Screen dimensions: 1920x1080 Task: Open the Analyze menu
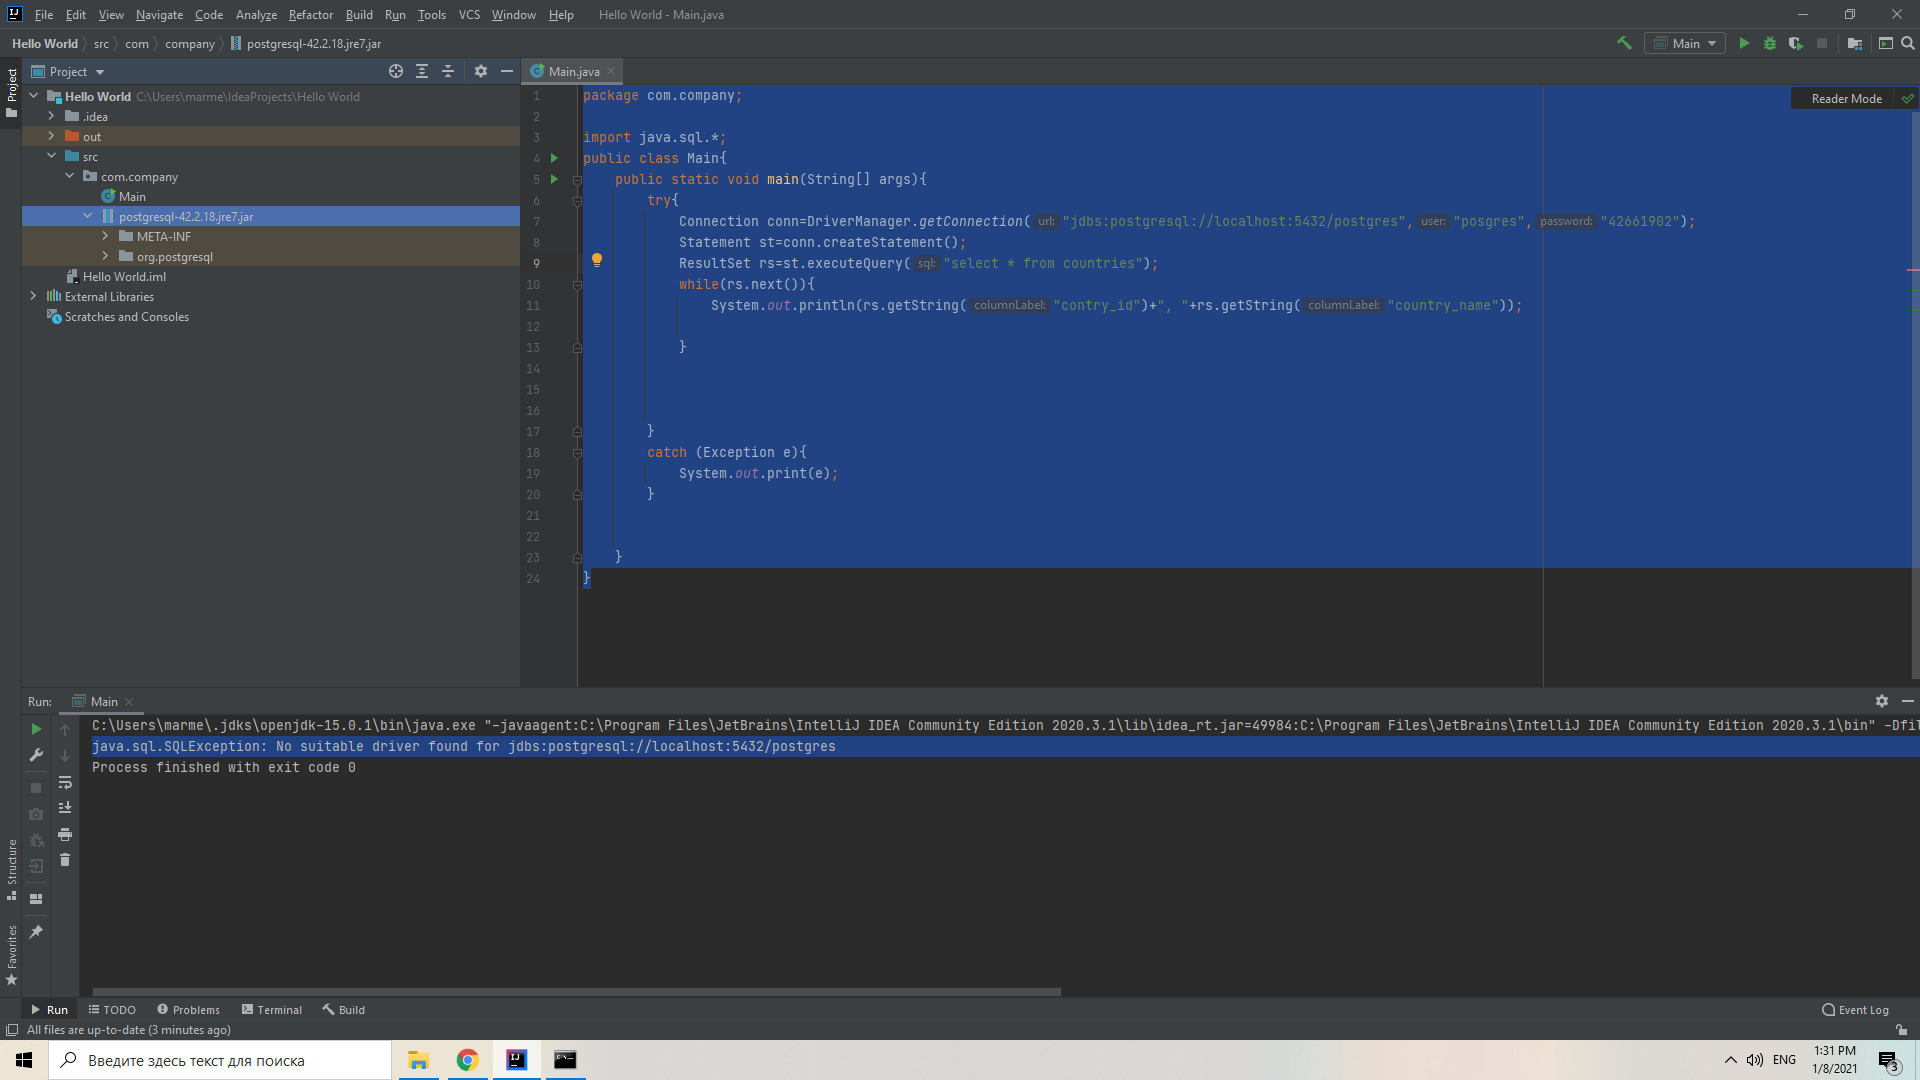pyautogui.click(x=256, y=14)
